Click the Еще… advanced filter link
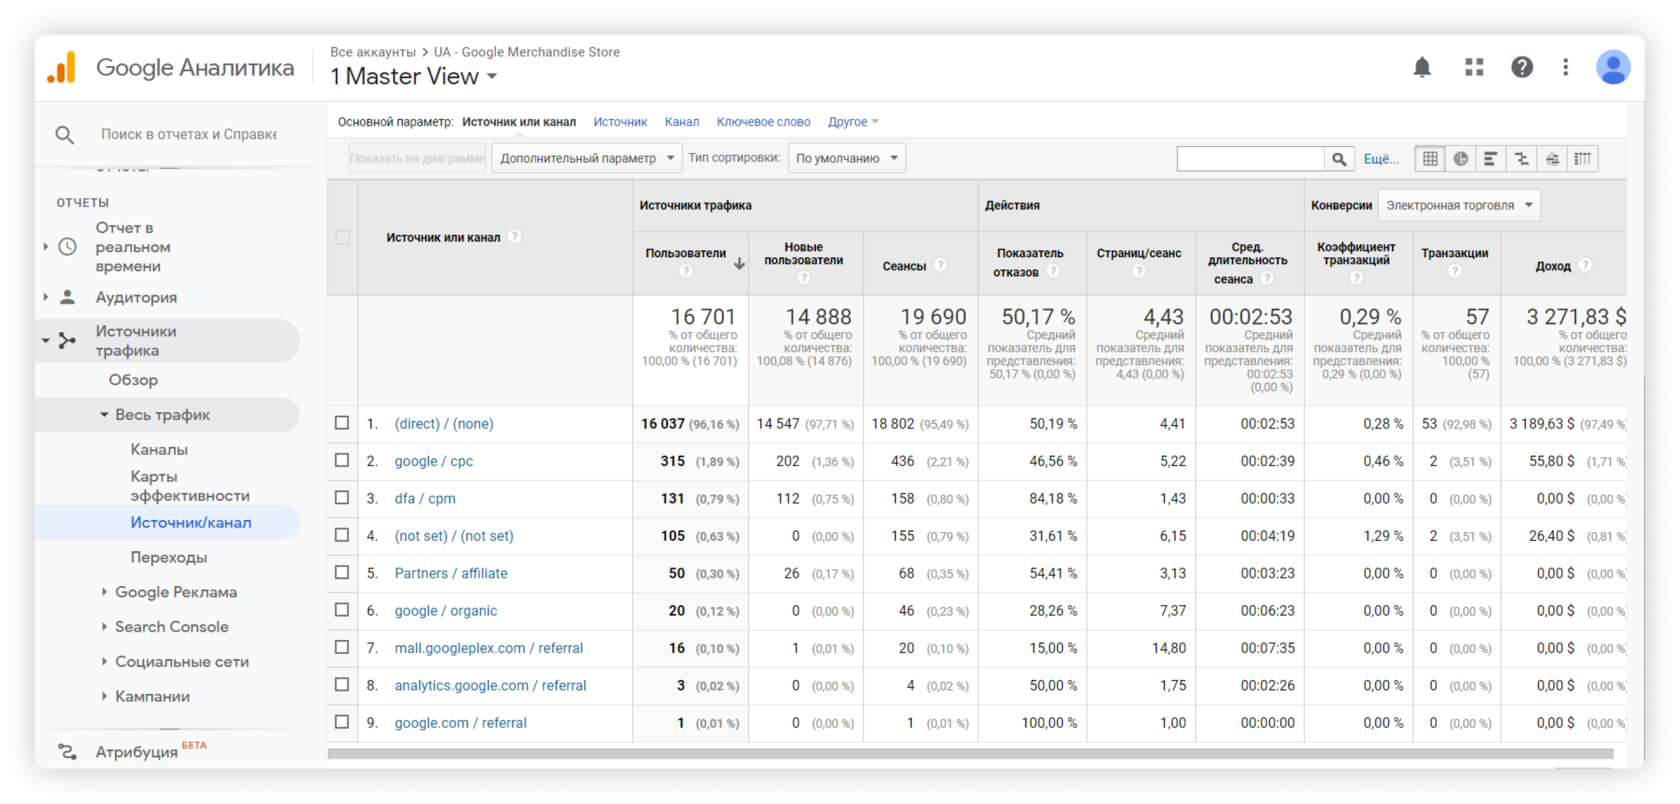This screenshot has width=1680, height=804. pyautogui.click(x=1381, y=159)
